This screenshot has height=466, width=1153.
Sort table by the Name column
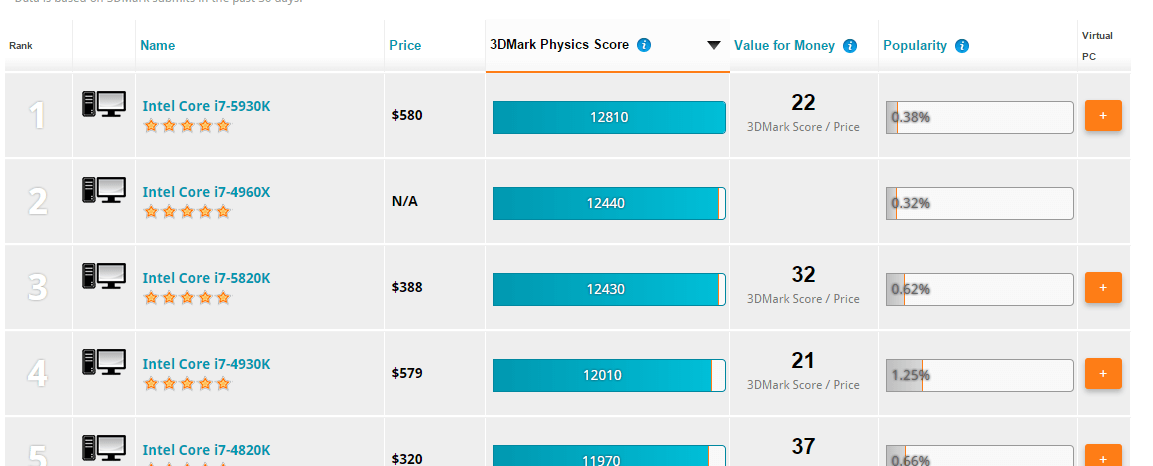pyautogui.click(x=157, y=46)
